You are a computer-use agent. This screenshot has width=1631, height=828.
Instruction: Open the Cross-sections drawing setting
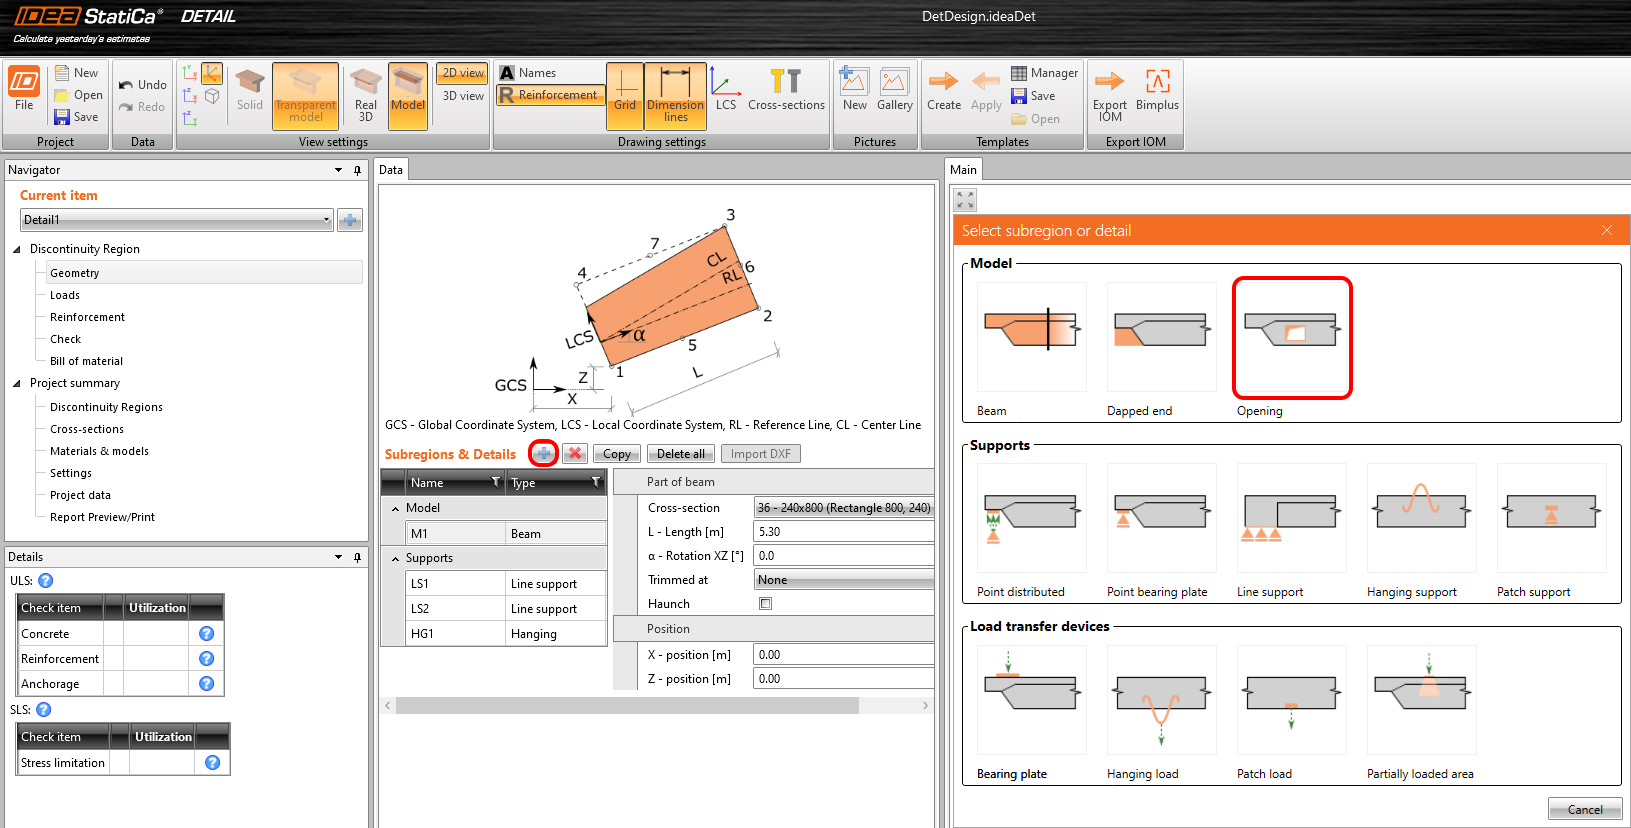pyautogui.click(x=786, y=90)
